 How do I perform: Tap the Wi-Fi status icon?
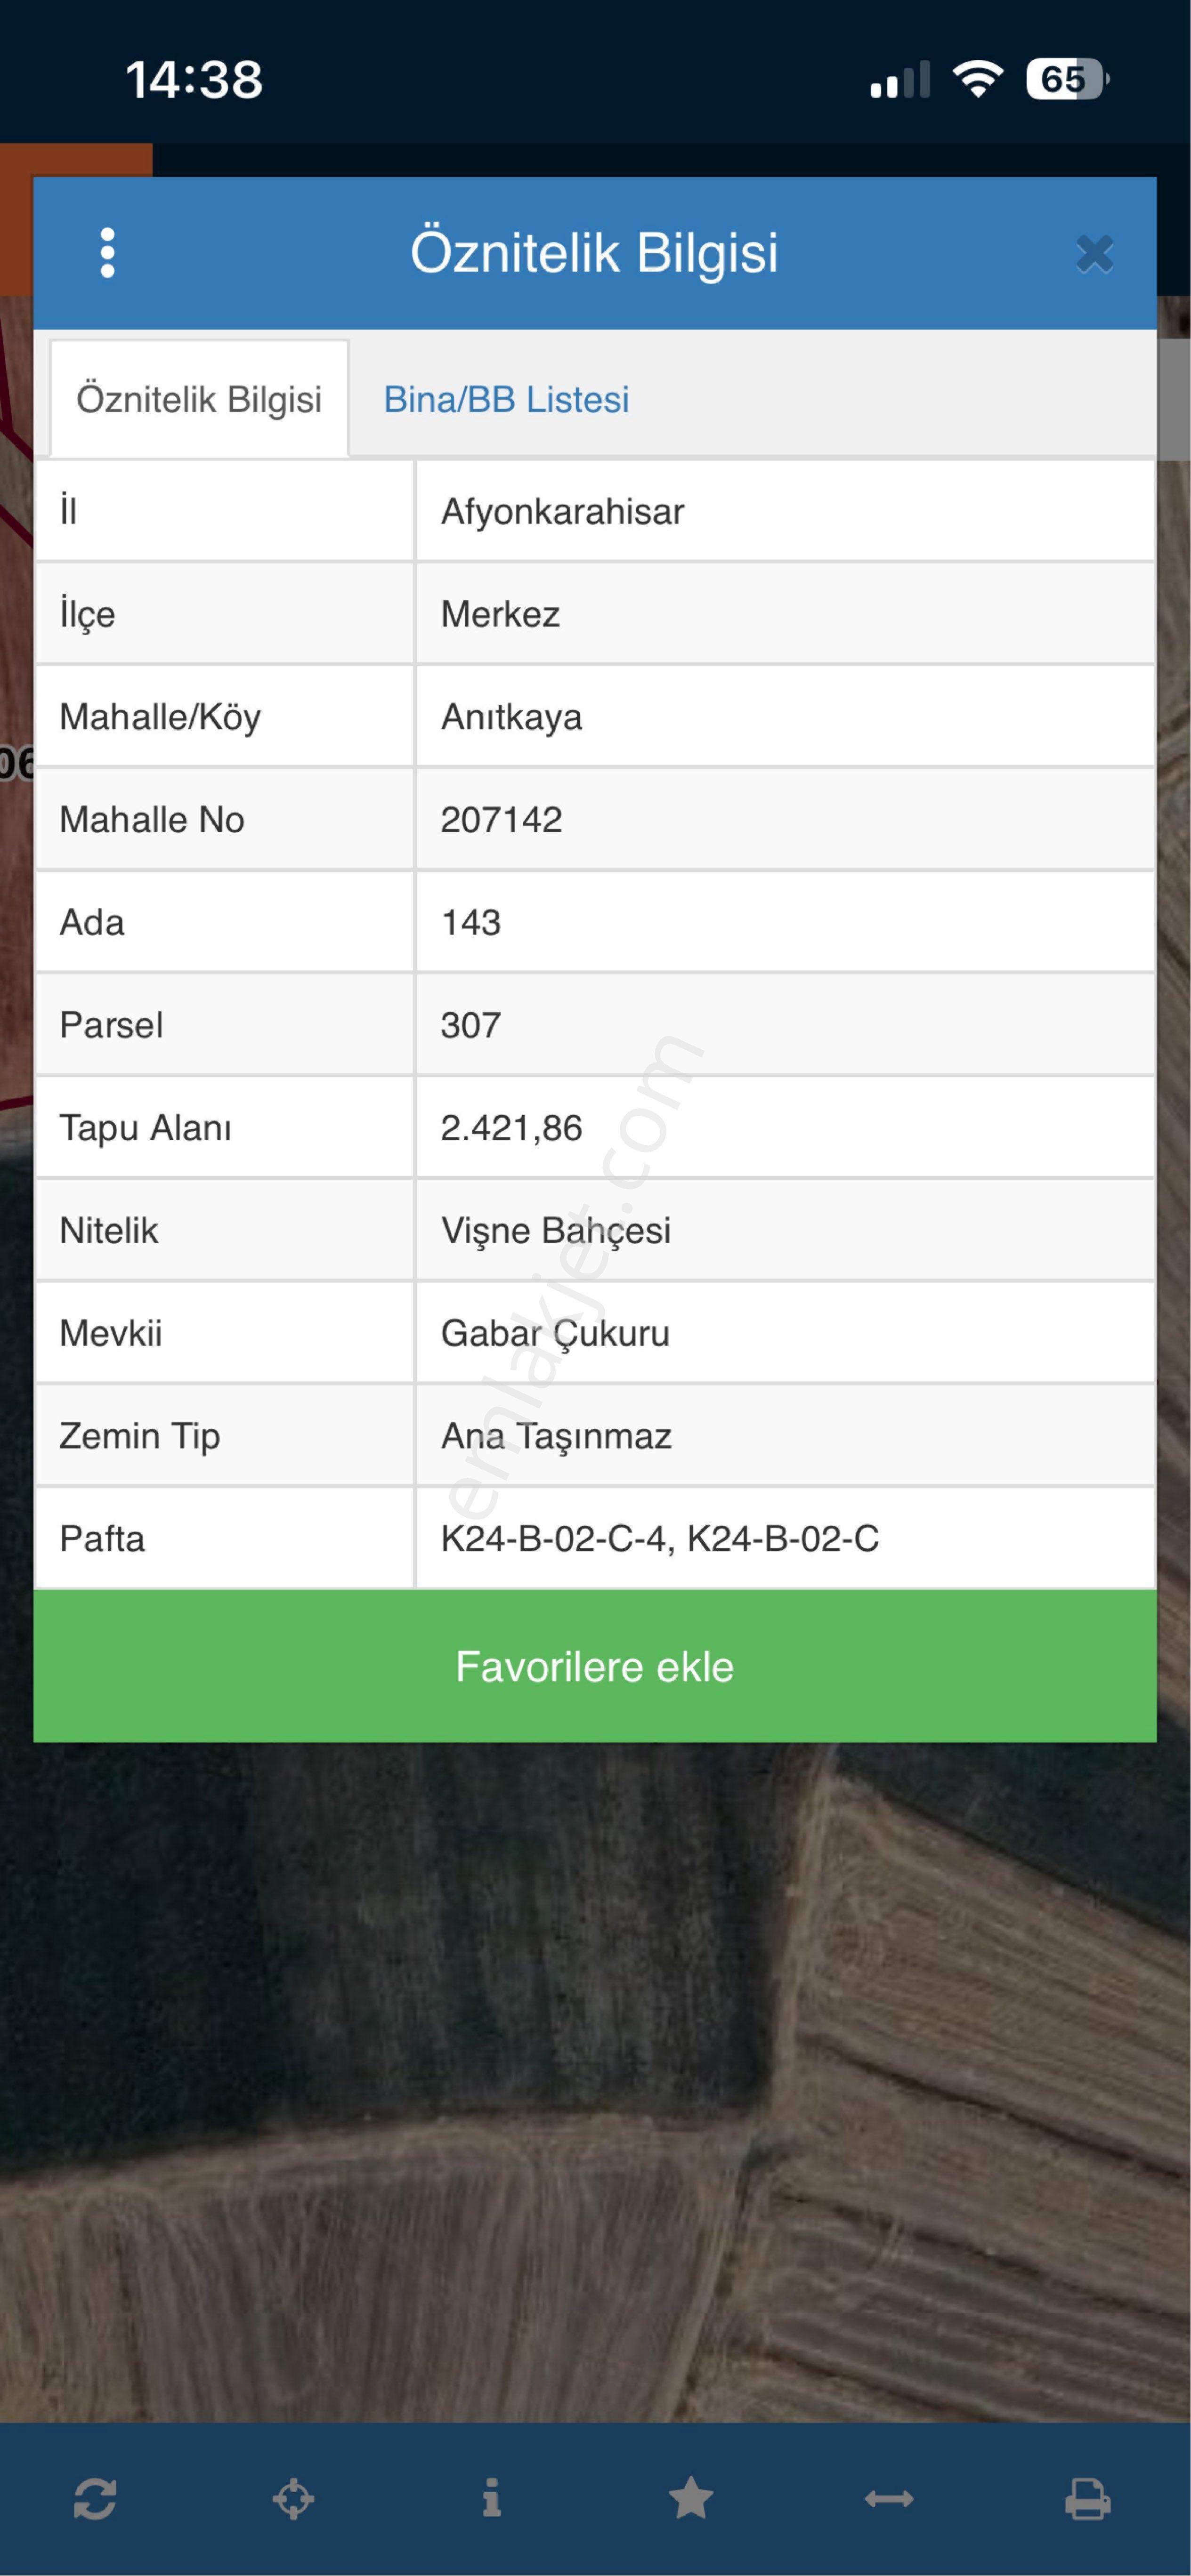(x=978, y=79)
